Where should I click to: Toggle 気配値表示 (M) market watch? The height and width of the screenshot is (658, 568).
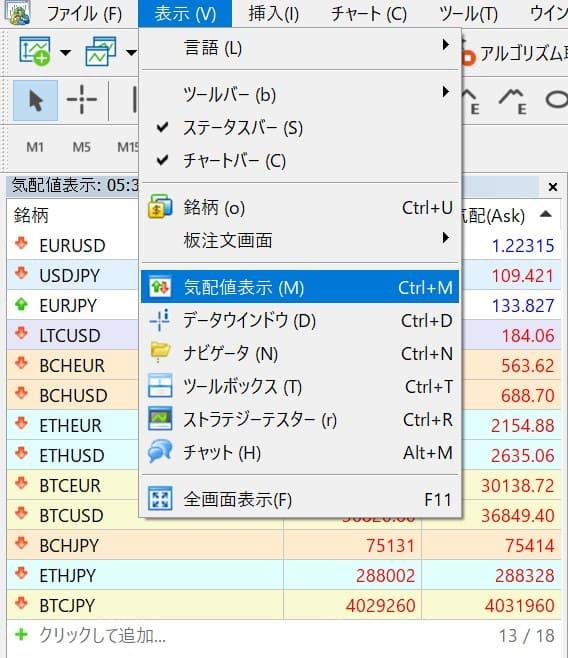click(300, 287)
